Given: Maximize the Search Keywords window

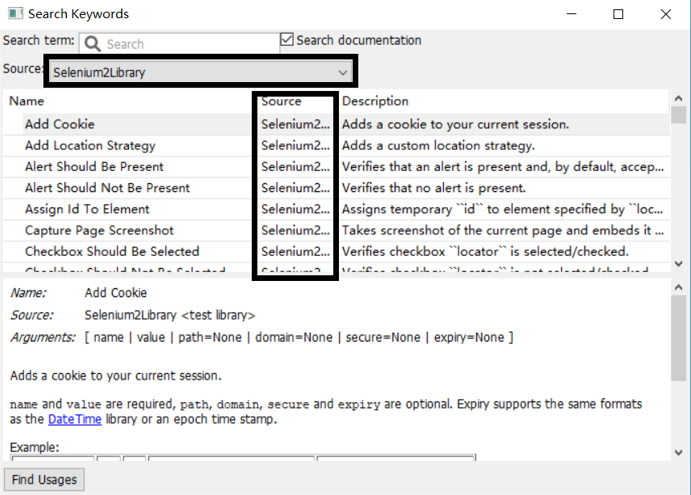Looking at the screenshot, I should click(618, 14).
